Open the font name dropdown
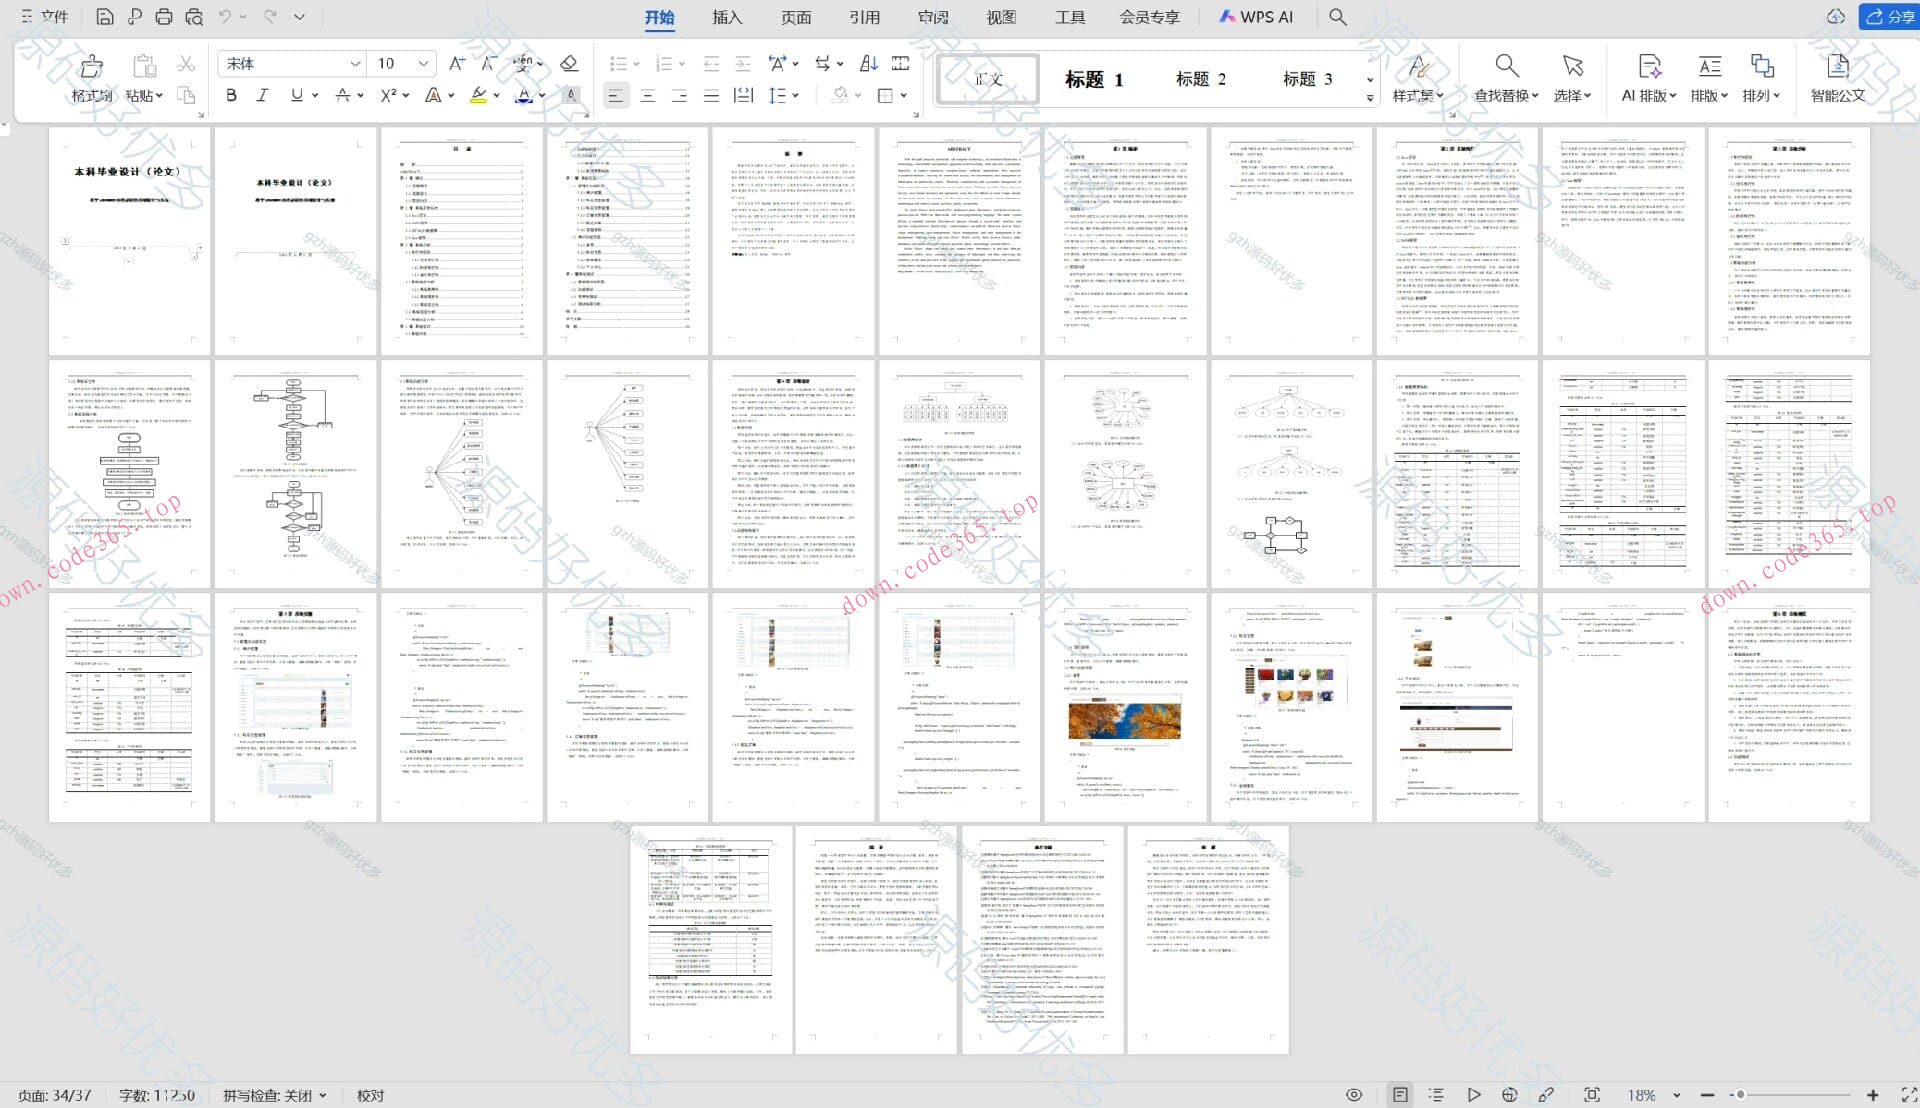The image size is (1920, 1108). point(354,63)
